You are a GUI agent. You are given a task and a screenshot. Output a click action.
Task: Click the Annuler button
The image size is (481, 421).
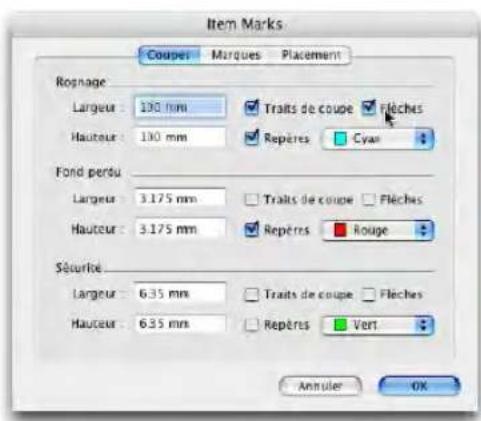pos(320,386)
